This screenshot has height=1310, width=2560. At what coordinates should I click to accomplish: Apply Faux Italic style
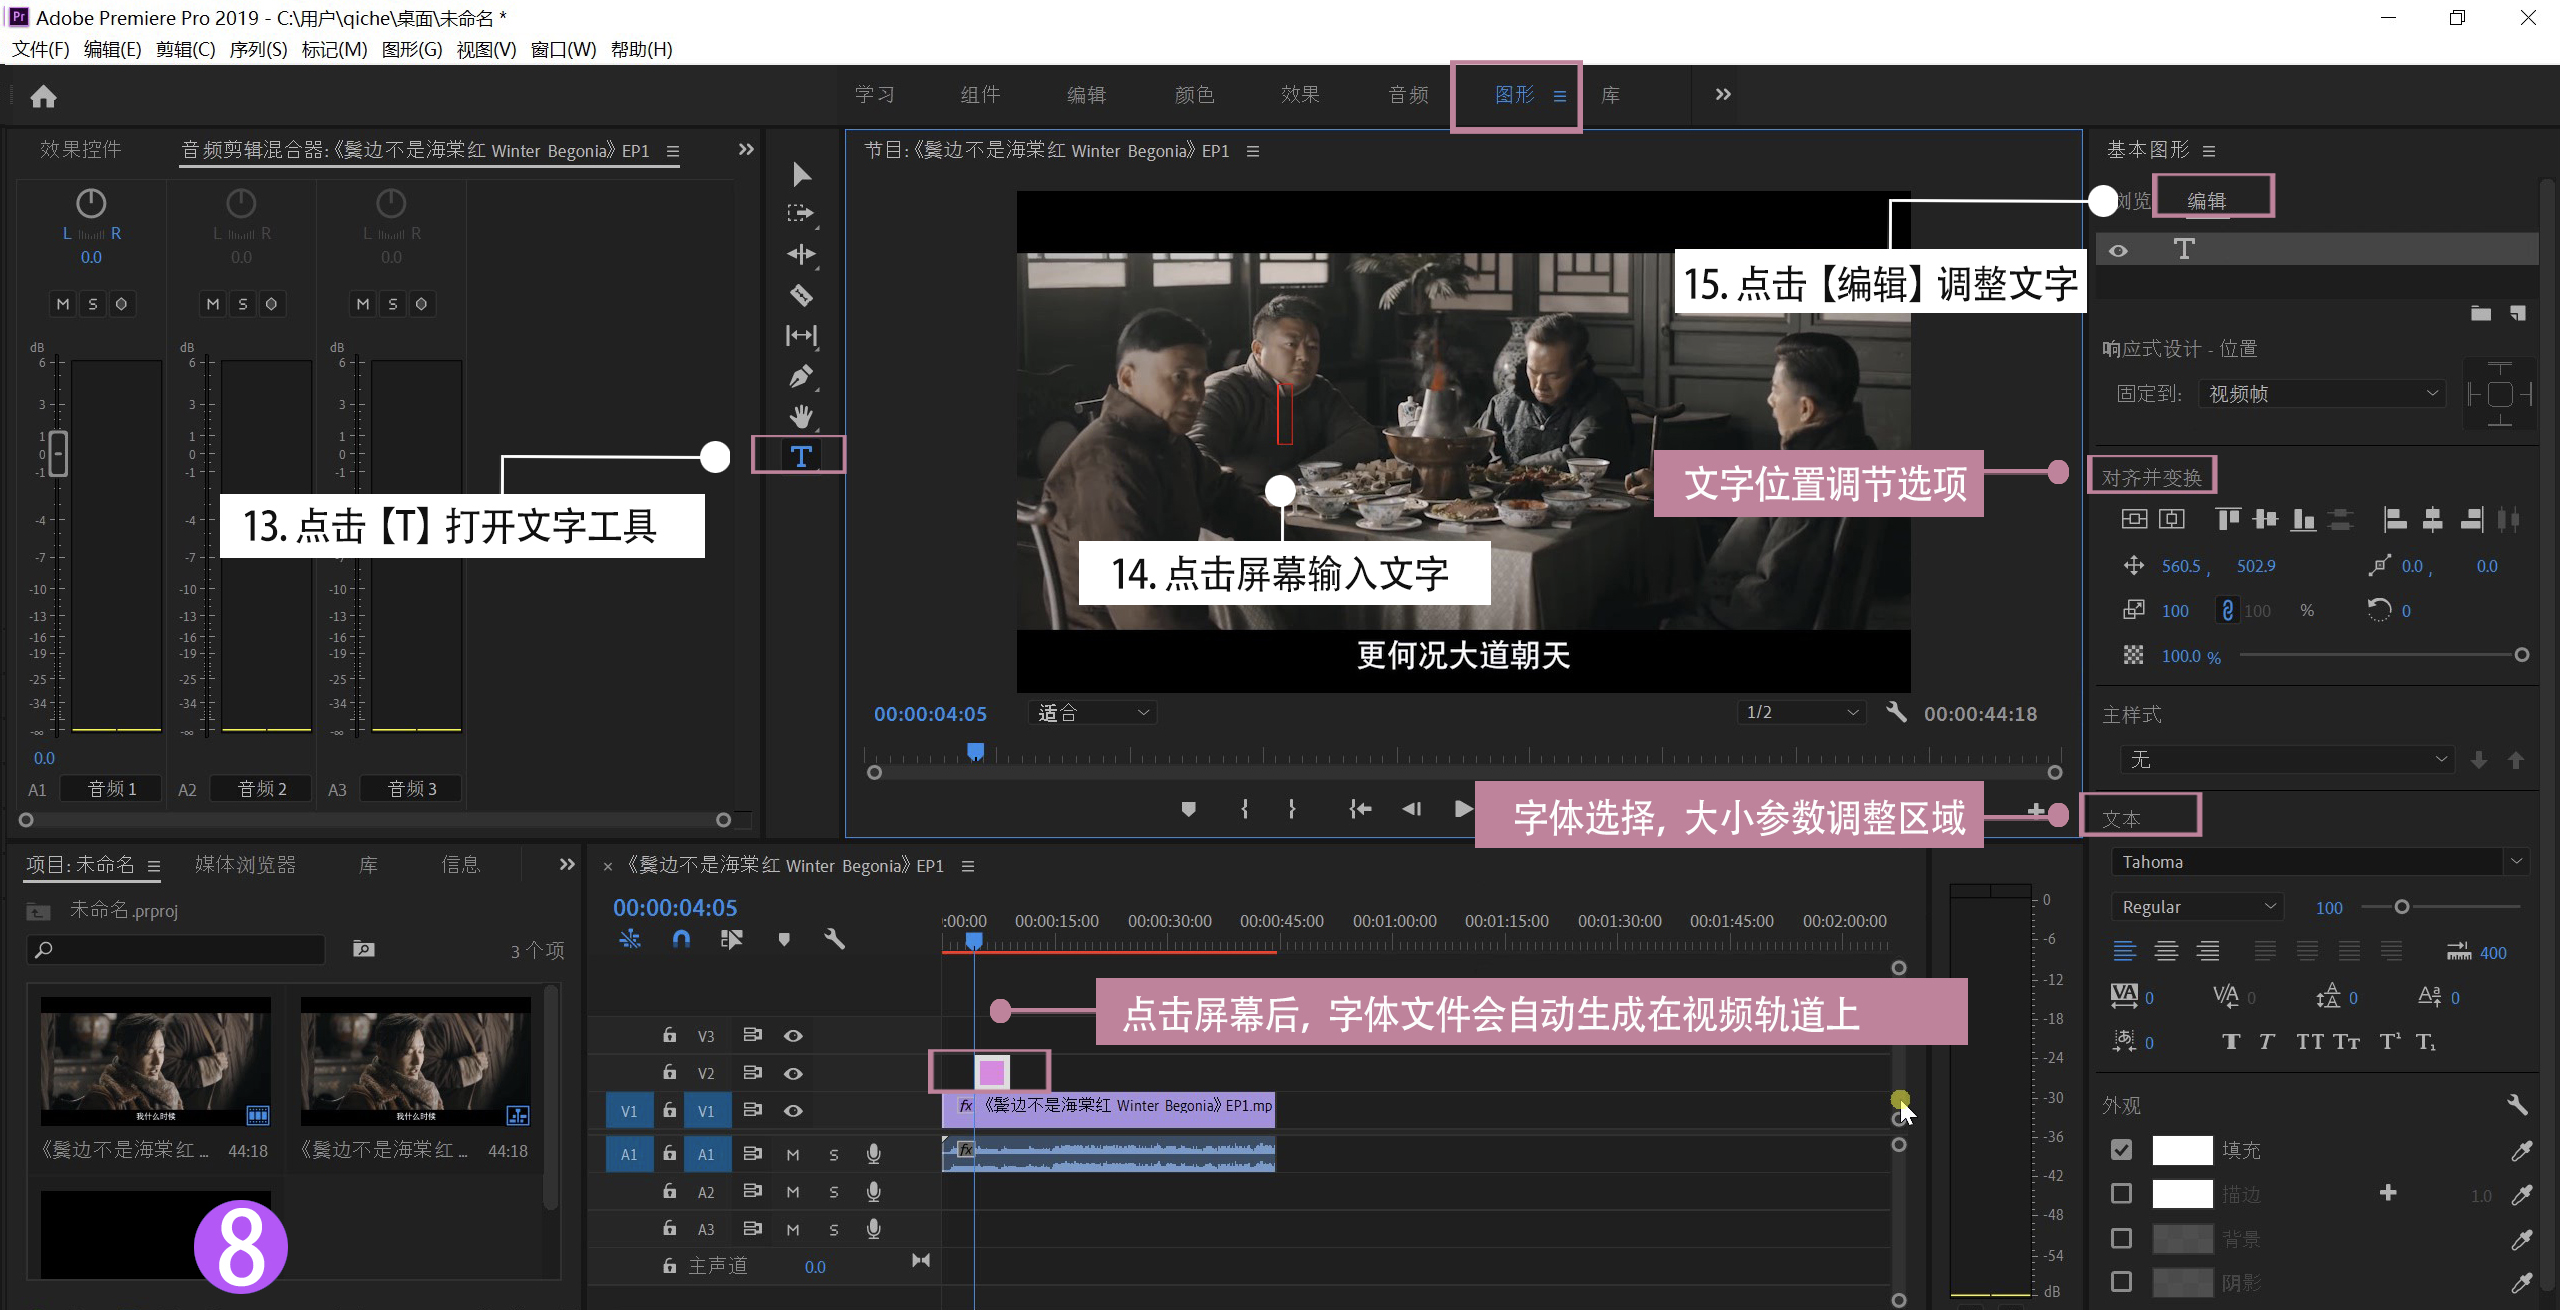point(2266,1042)
